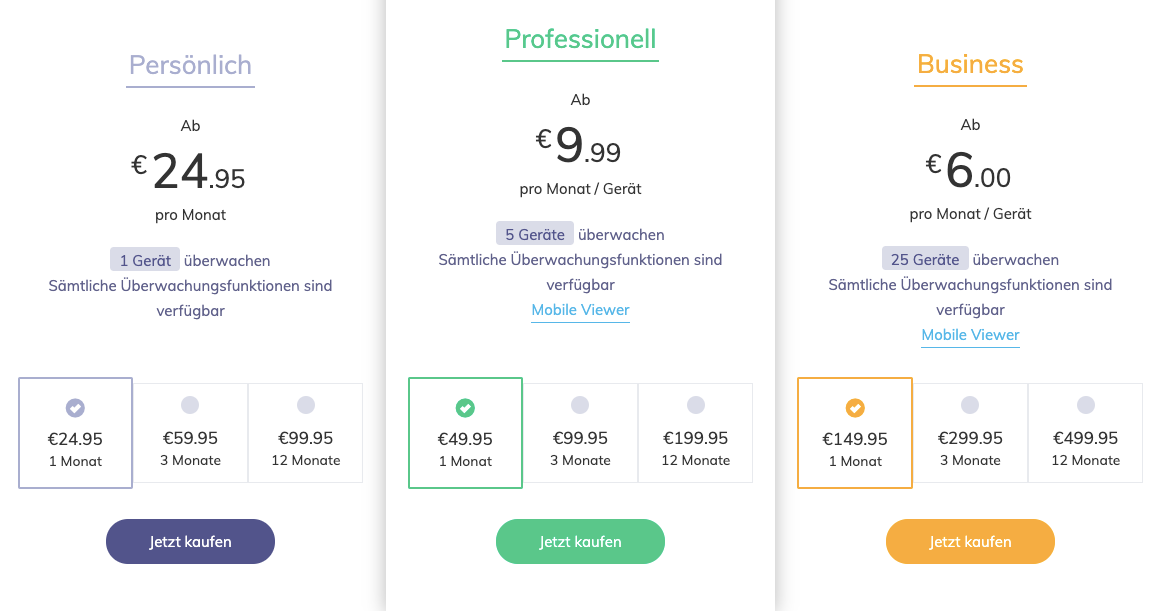Click the Persönlich plan heading
Image resolution: width=1160 pixels, height=611 pixels.
pyautogui.click(x=190, y=66)
